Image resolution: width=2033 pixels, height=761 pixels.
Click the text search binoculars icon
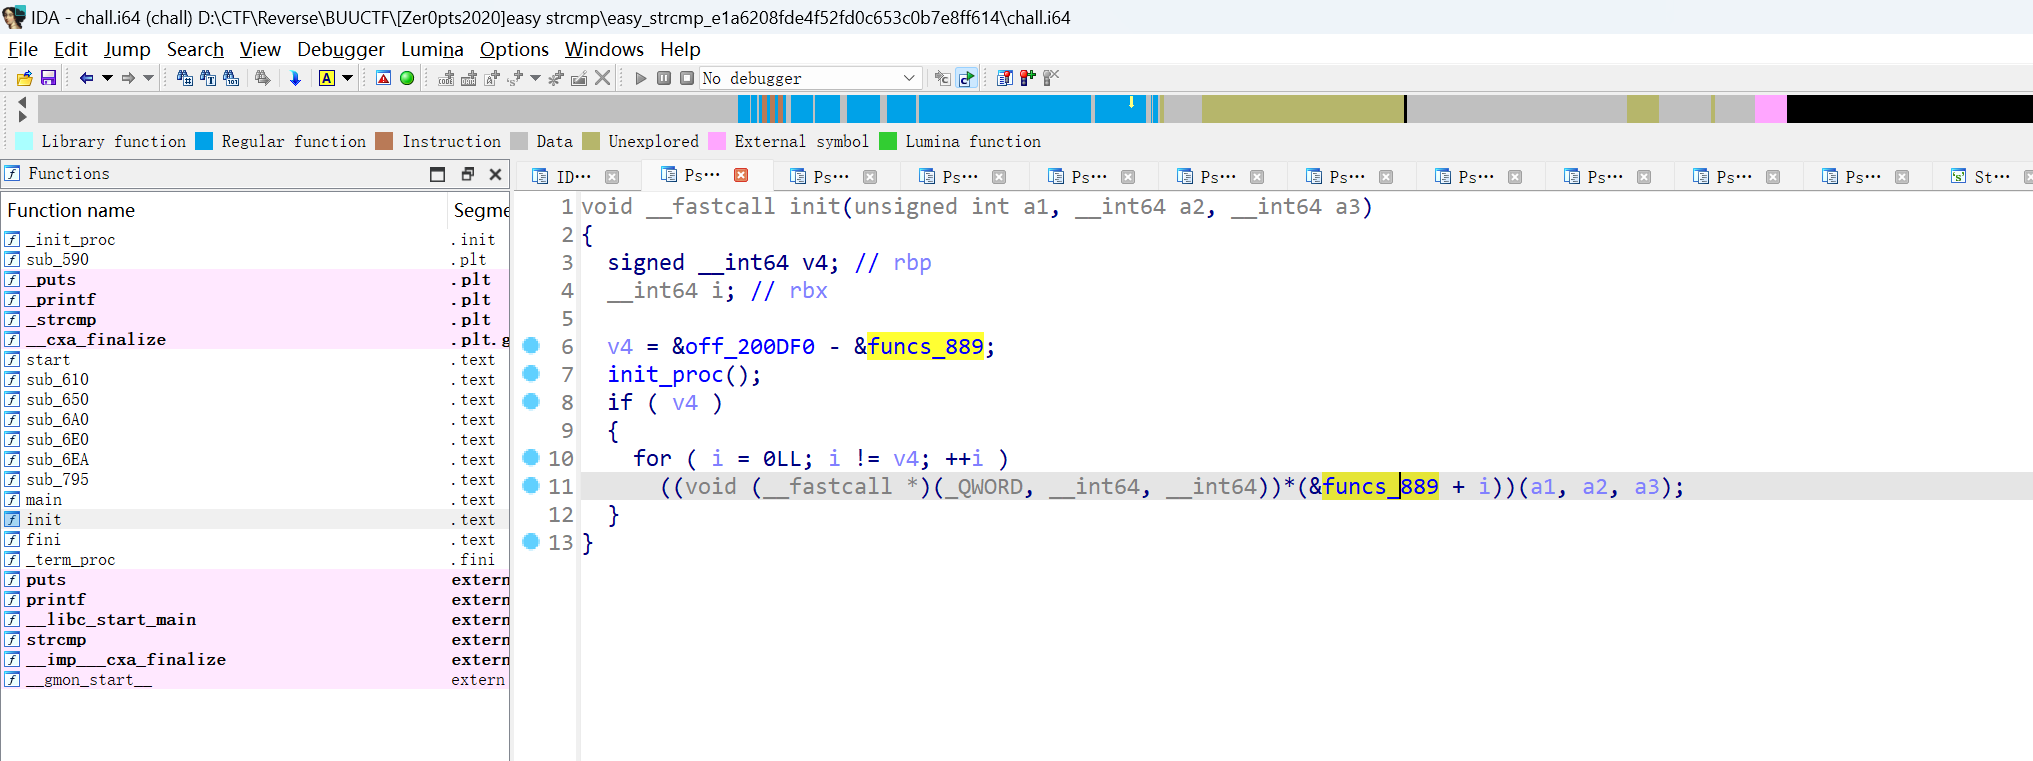click(208, 78)
